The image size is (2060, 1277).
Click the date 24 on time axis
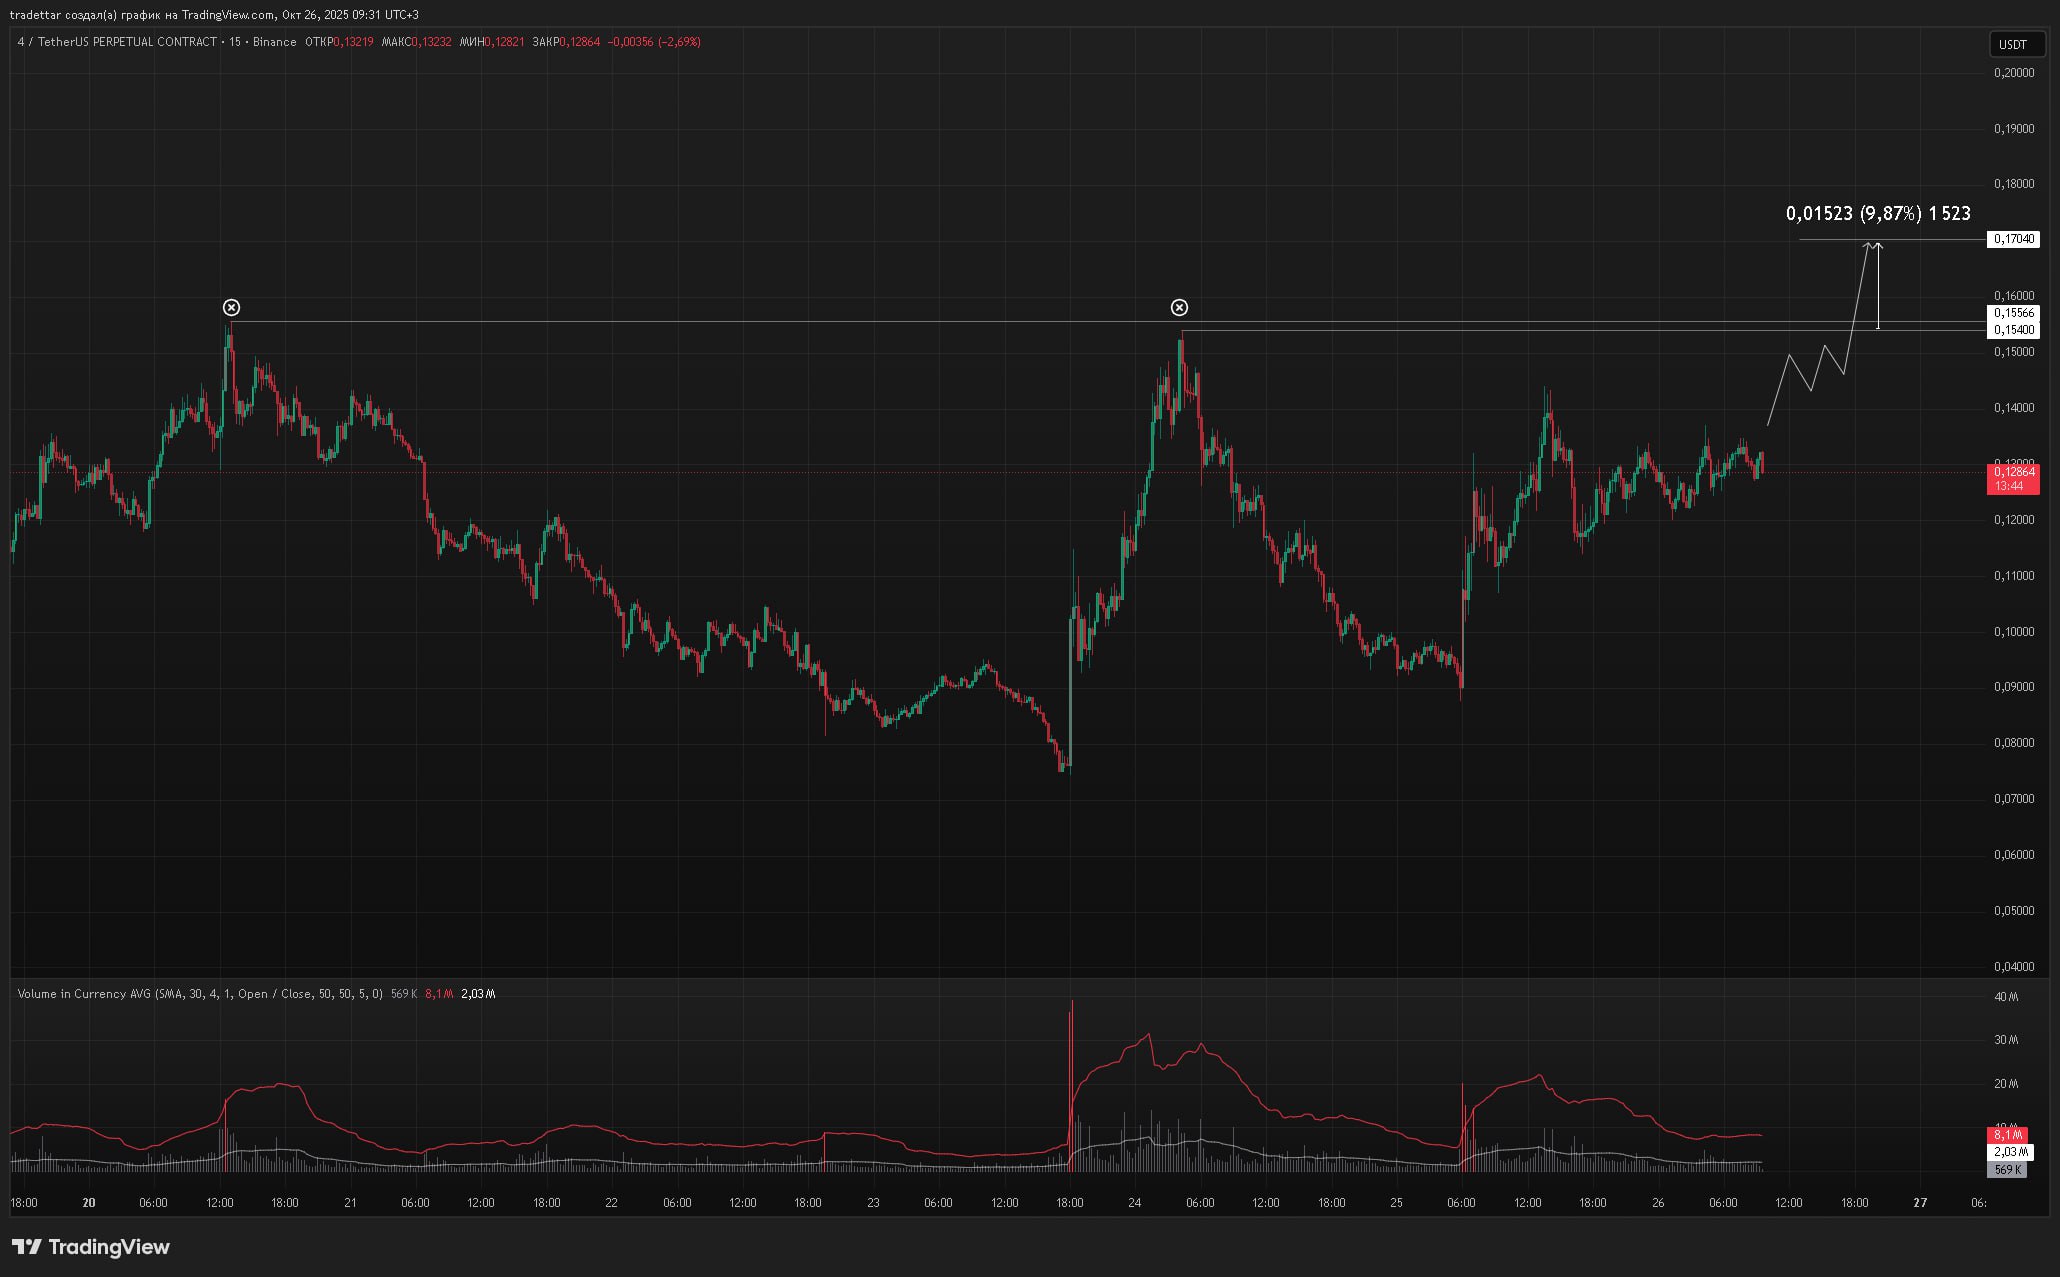tap(1134, 1203)
